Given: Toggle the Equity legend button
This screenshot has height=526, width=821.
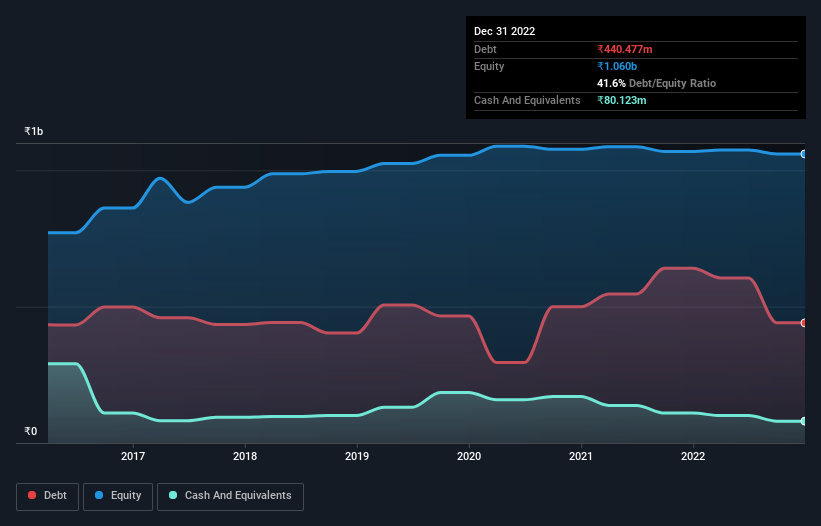Looking at the screenshot, I should [118, 496].
